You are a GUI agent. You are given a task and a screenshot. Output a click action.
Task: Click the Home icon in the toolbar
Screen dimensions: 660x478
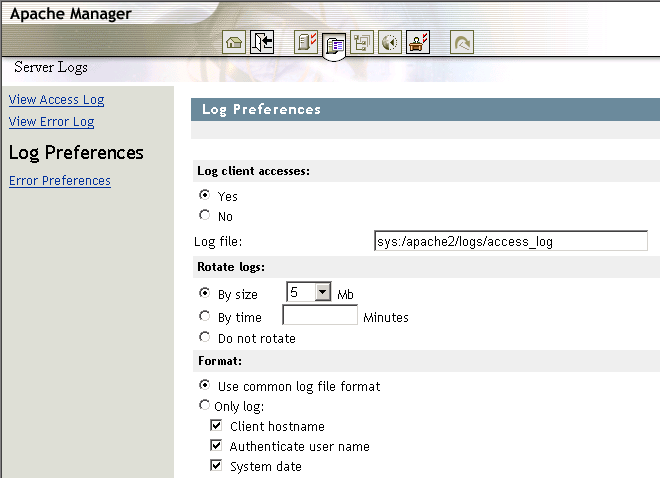point(234,43)
